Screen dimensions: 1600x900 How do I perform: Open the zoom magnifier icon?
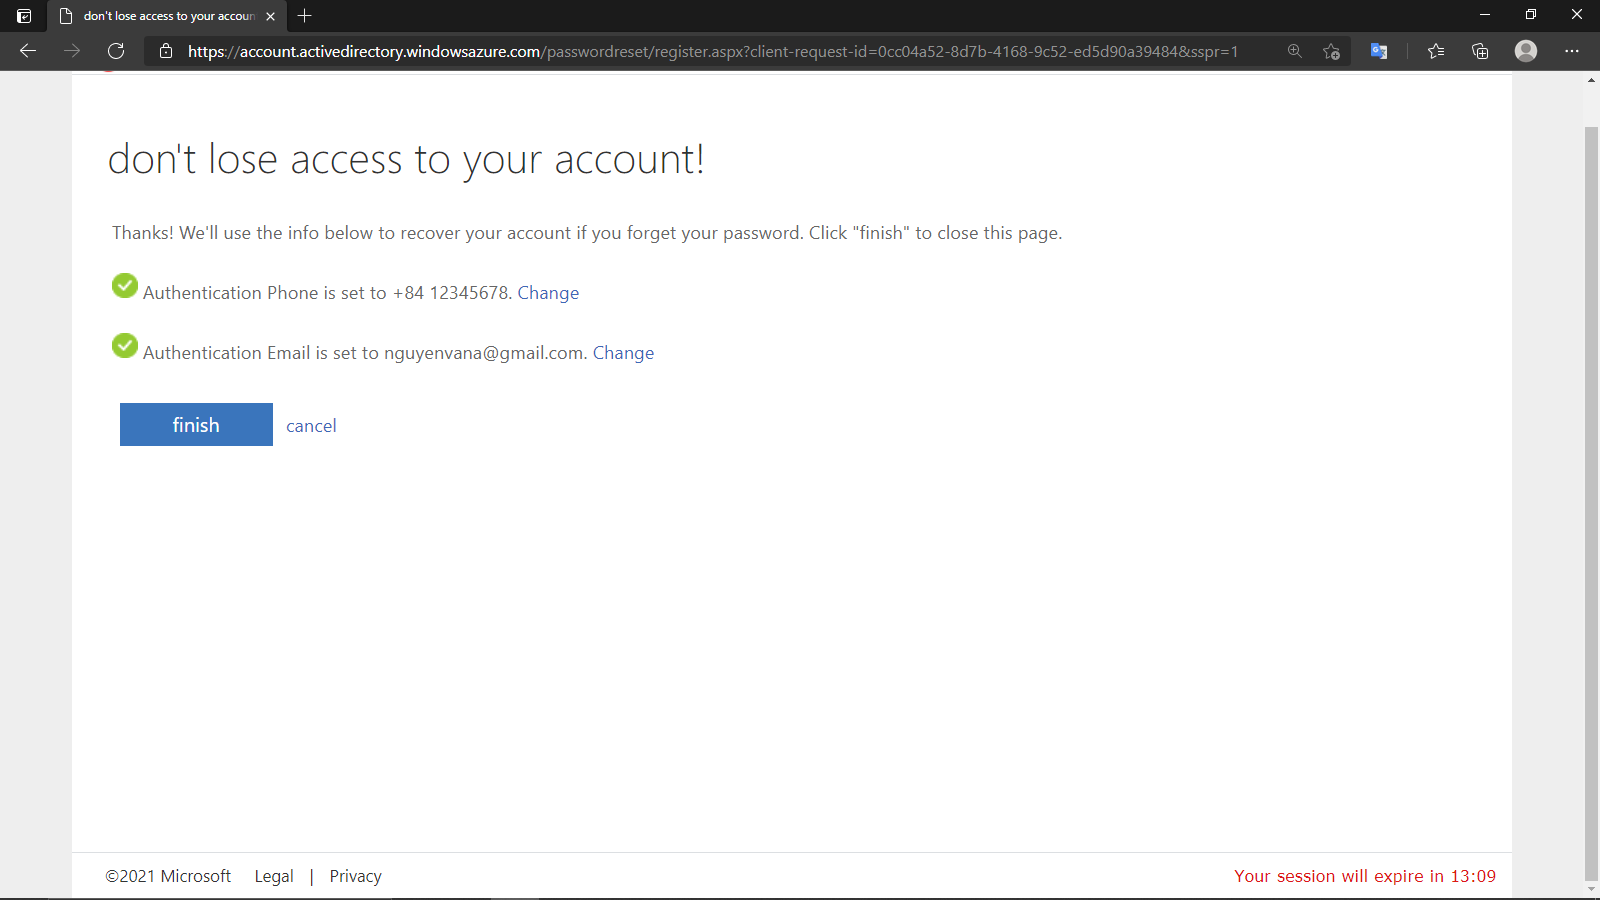point(1294,51)
